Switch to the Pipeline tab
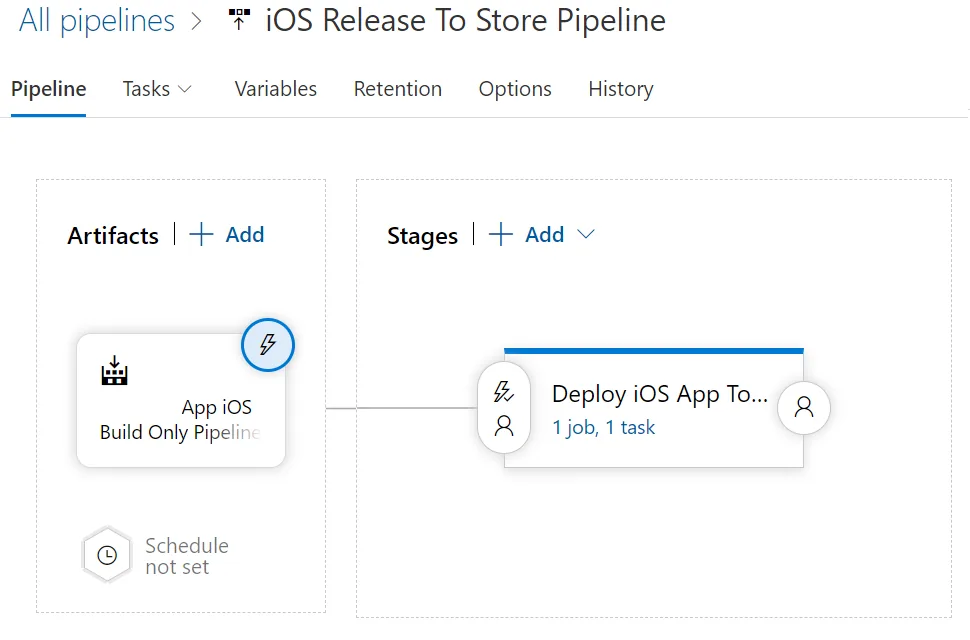The width and height of the screenshot is (970, 640). 48,89
